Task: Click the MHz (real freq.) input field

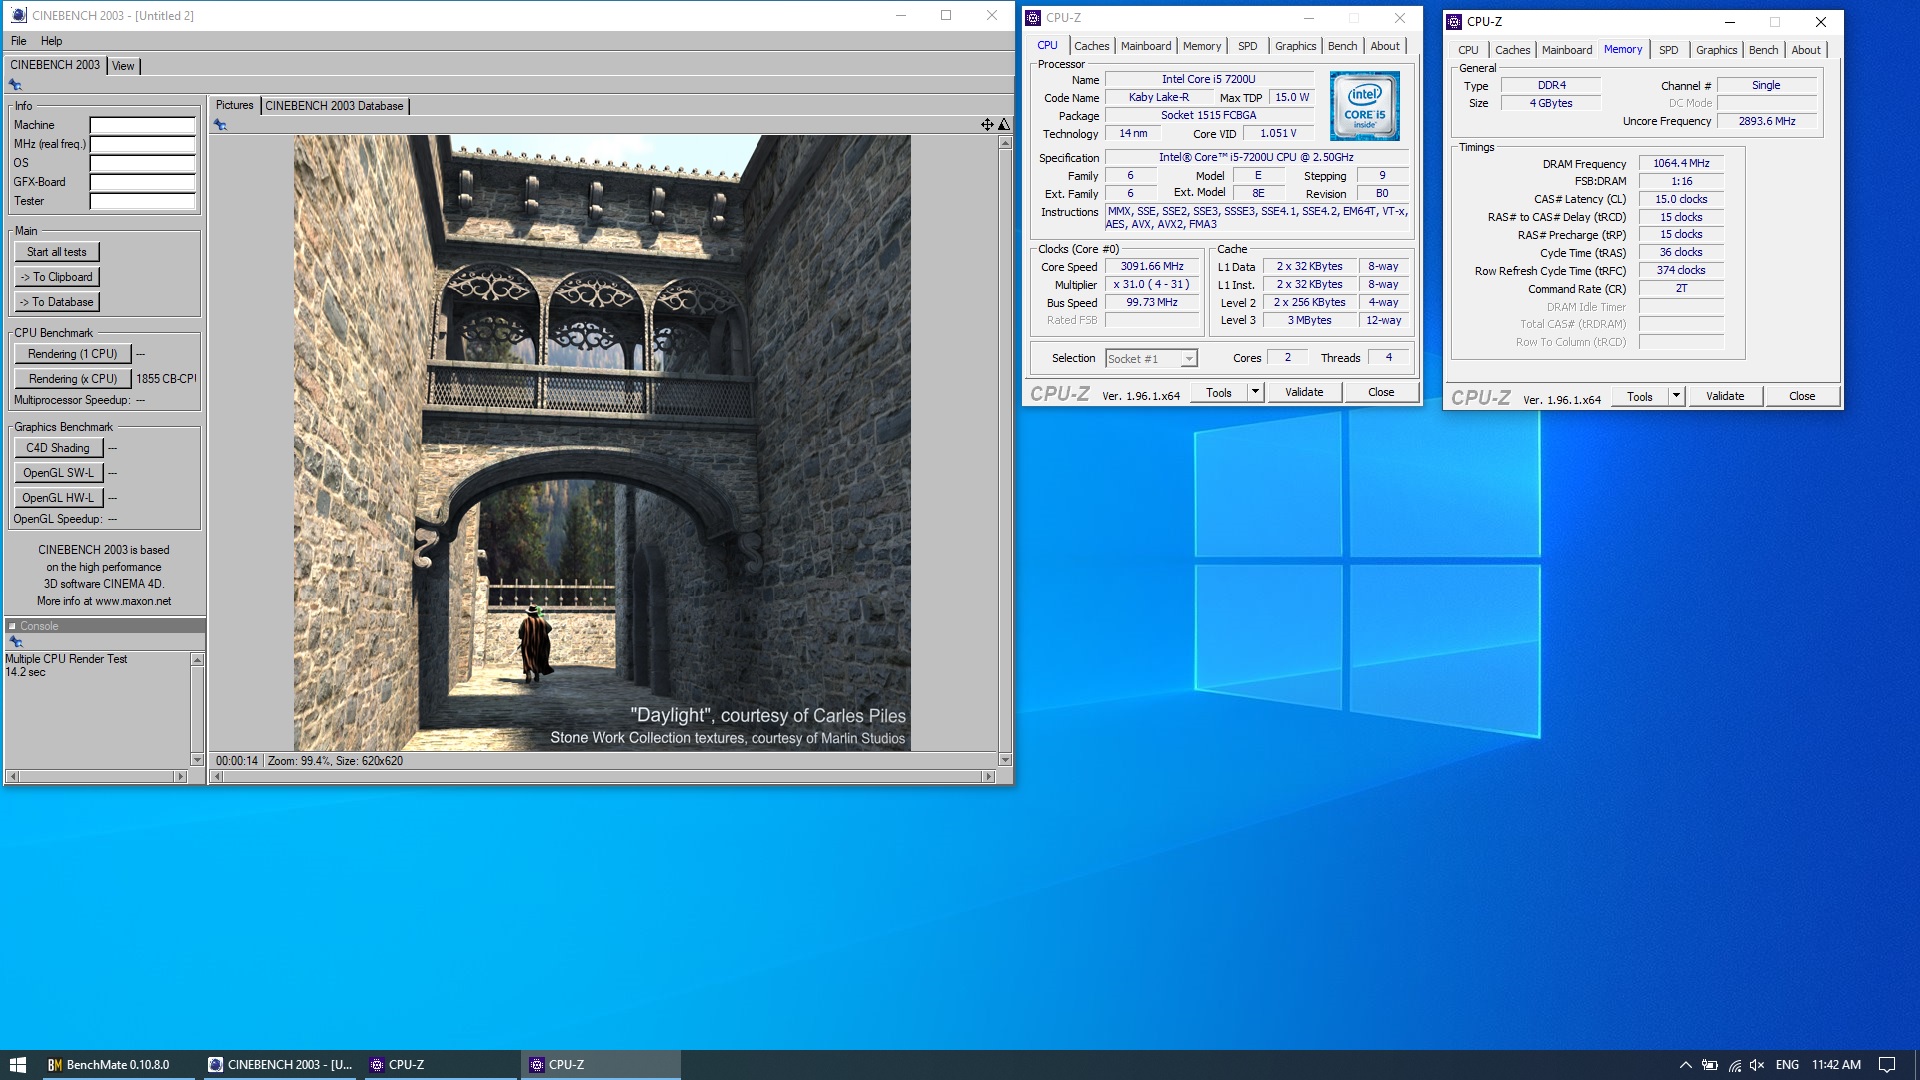Action: [143, 144]
